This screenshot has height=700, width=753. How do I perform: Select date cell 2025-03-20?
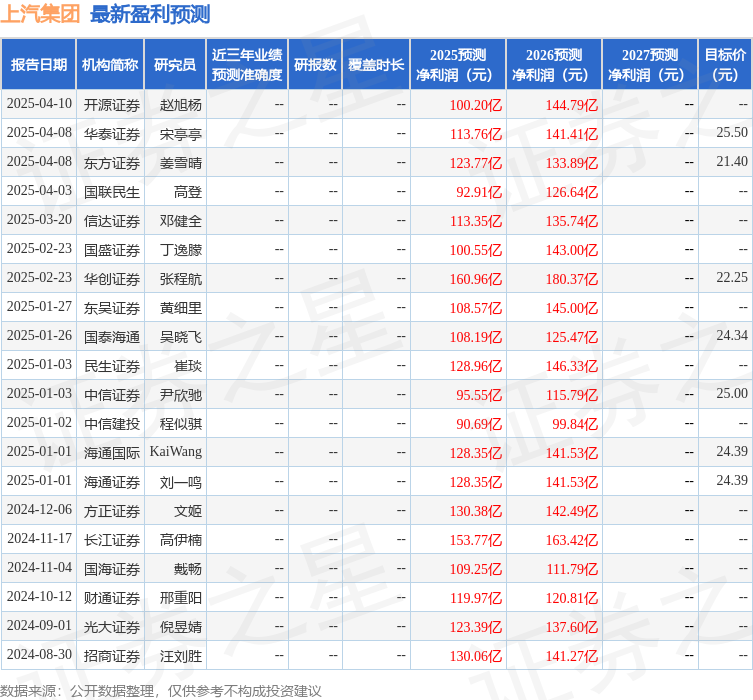click(39, 219)
